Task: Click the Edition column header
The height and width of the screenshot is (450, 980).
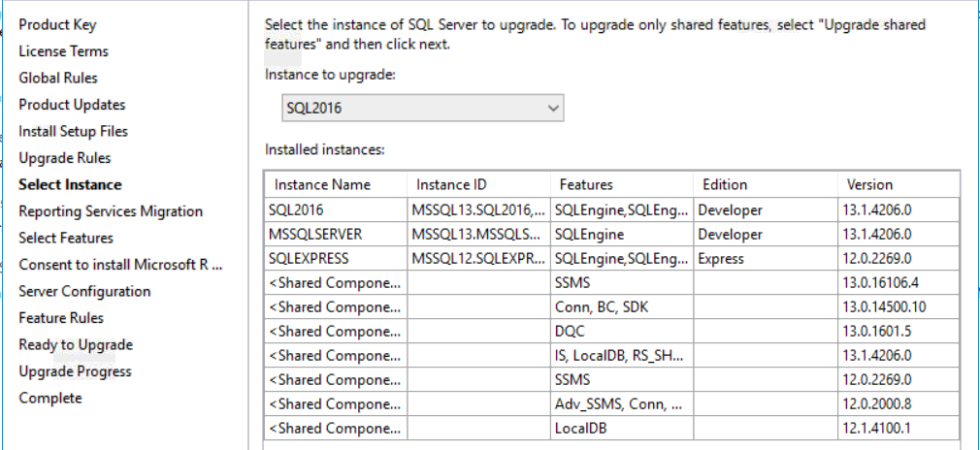Action: (x=725, y=185)
